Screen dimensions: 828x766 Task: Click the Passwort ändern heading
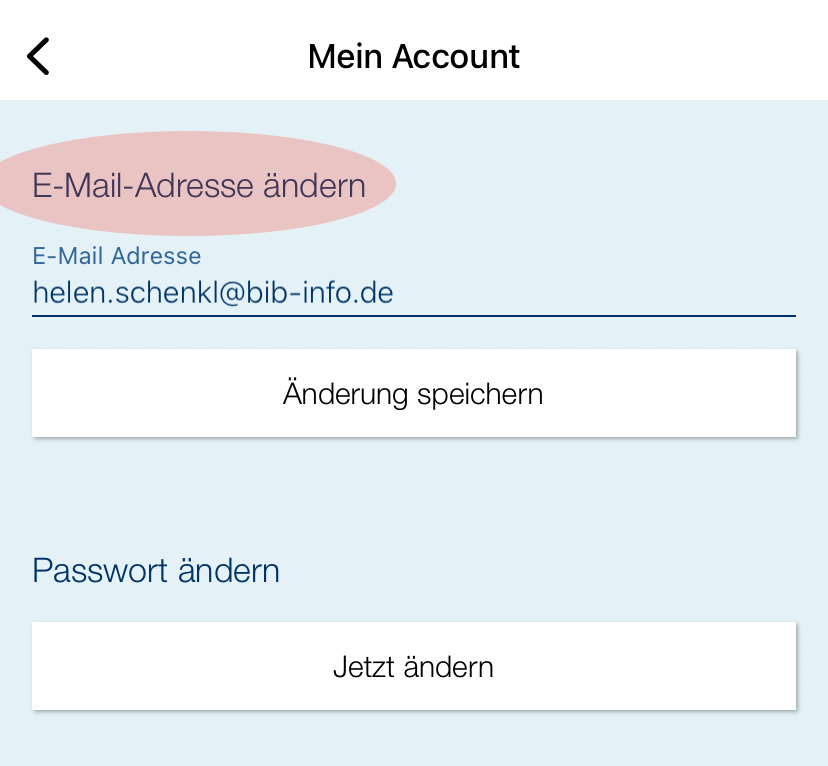click(x=156, y=570)
